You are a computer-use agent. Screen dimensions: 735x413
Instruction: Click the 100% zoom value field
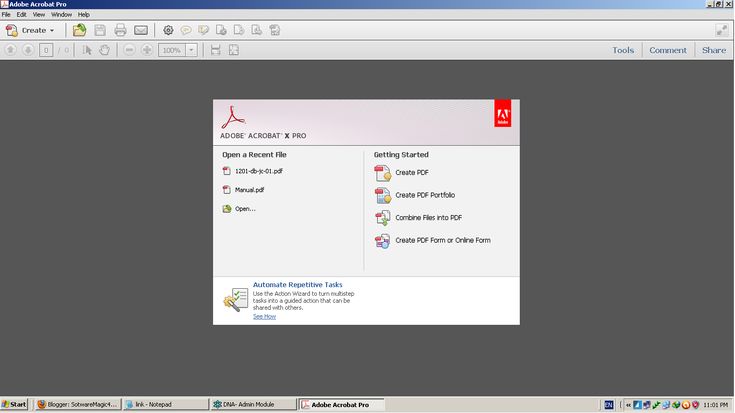click(x=172, y=50)
